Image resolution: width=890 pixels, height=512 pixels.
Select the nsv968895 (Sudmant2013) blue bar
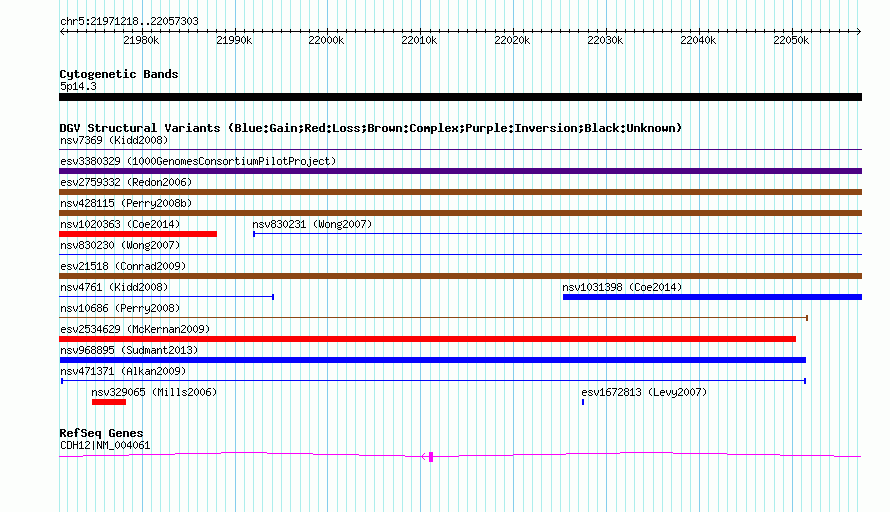pos(433,360)
